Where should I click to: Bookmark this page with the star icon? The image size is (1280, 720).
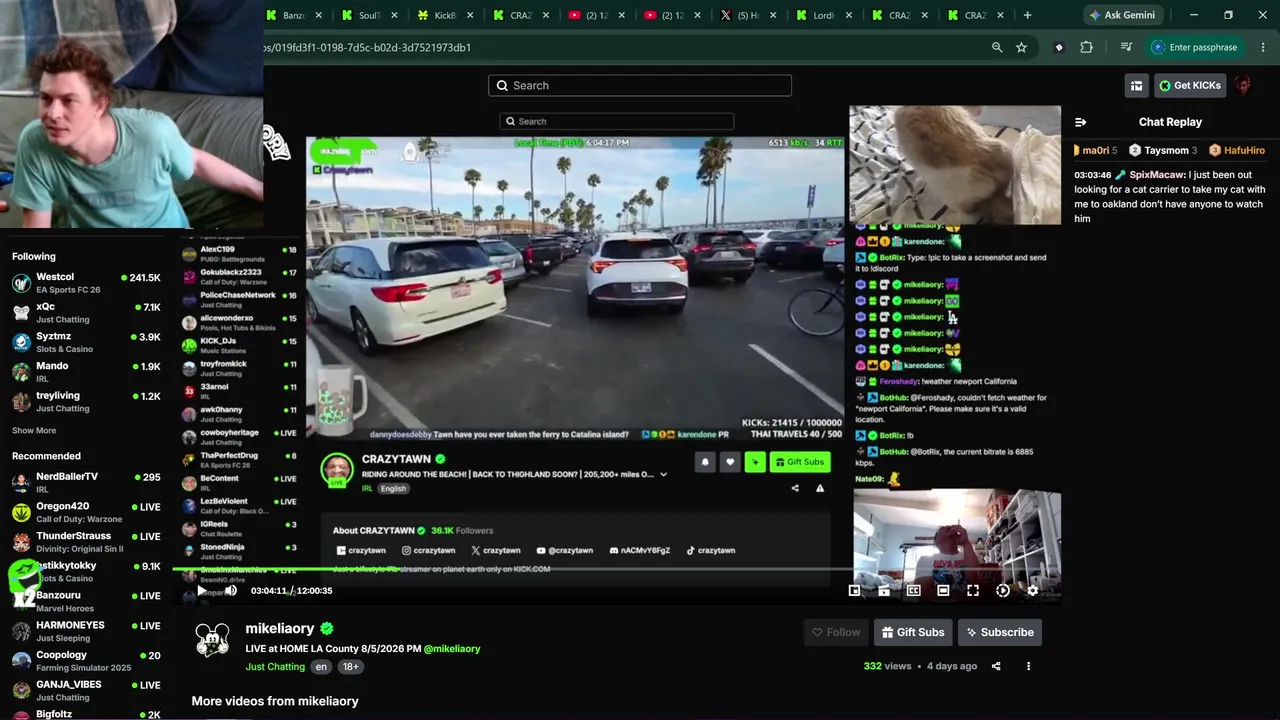coord(1021,47)
